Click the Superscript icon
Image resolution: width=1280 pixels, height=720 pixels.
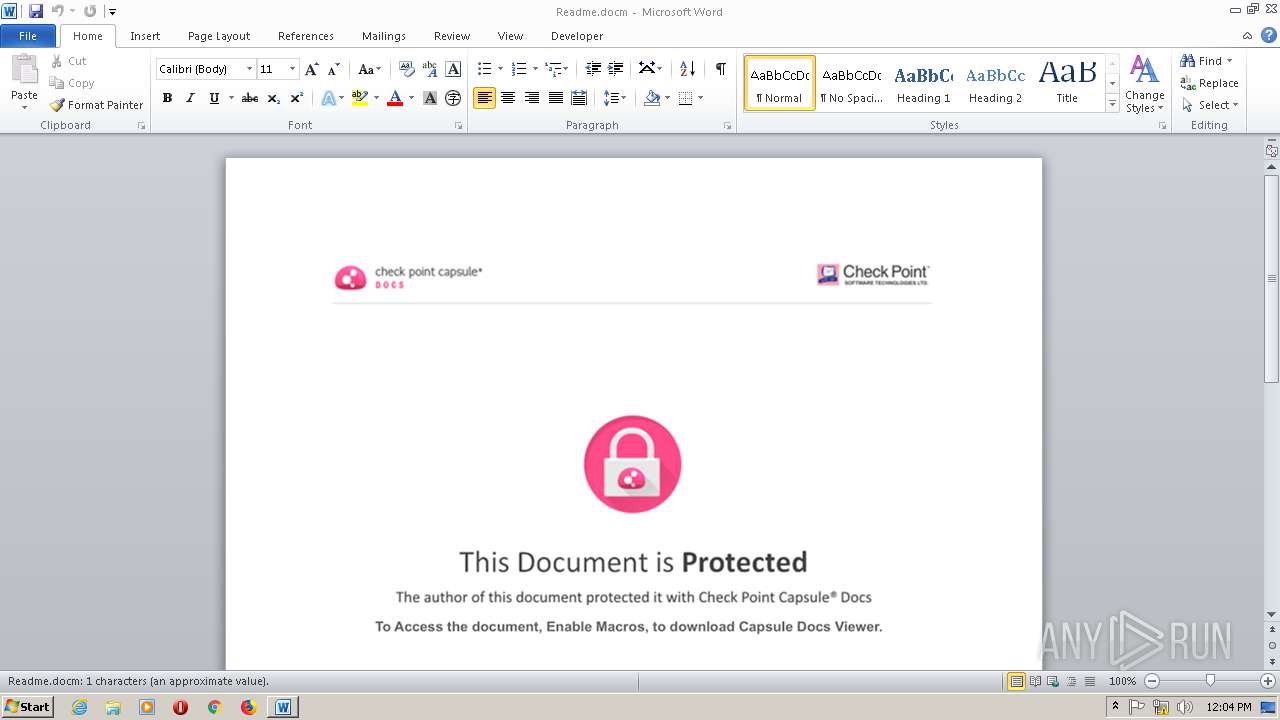297,98
